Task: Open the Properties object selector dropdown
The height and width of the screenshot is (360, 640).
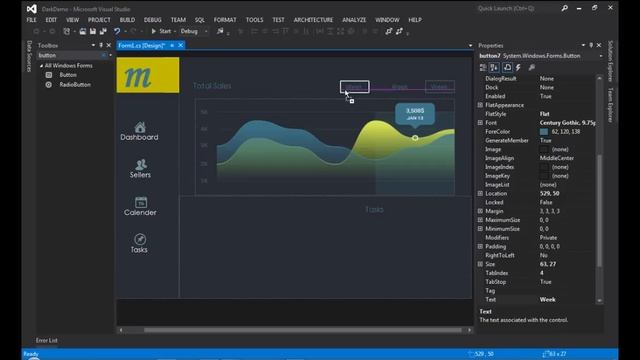Action: (x=601, y=56)
